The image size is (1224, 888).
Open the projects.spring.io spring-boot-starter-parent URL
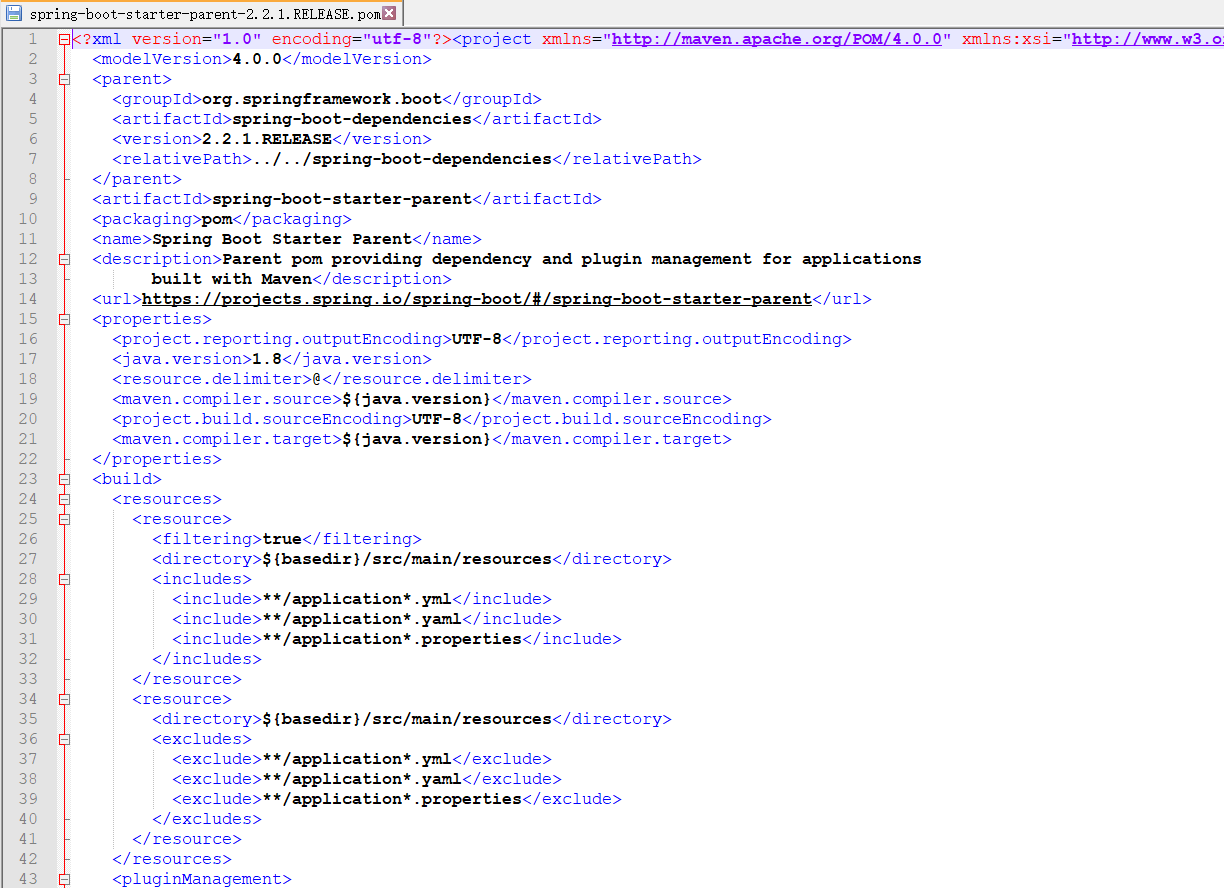point(477,299)
